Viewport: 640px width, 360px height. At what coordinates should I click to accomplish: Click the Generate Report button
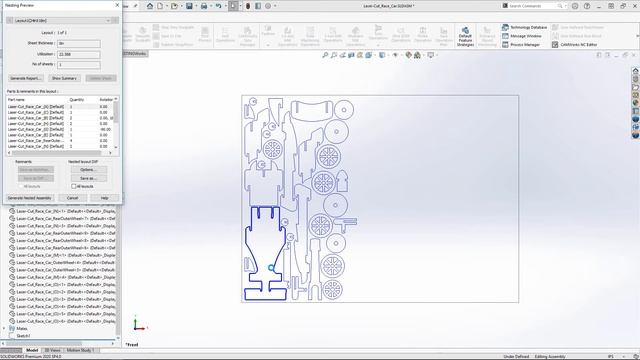tap(26, 78)
